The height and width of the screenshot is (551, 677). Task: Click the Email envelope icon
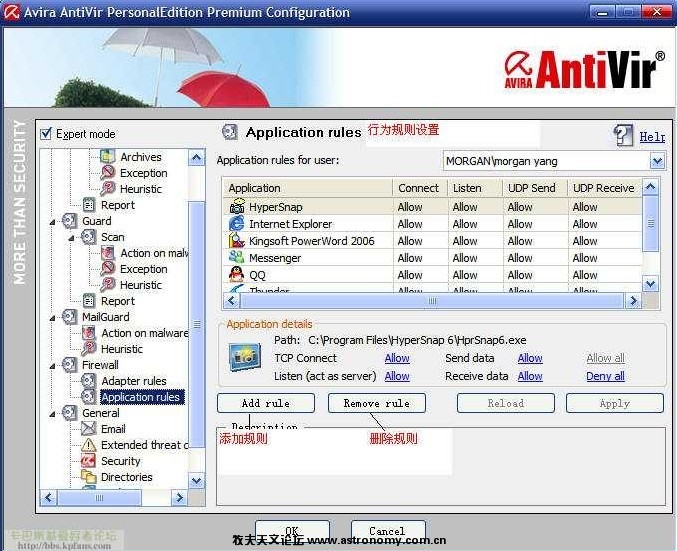89,428
